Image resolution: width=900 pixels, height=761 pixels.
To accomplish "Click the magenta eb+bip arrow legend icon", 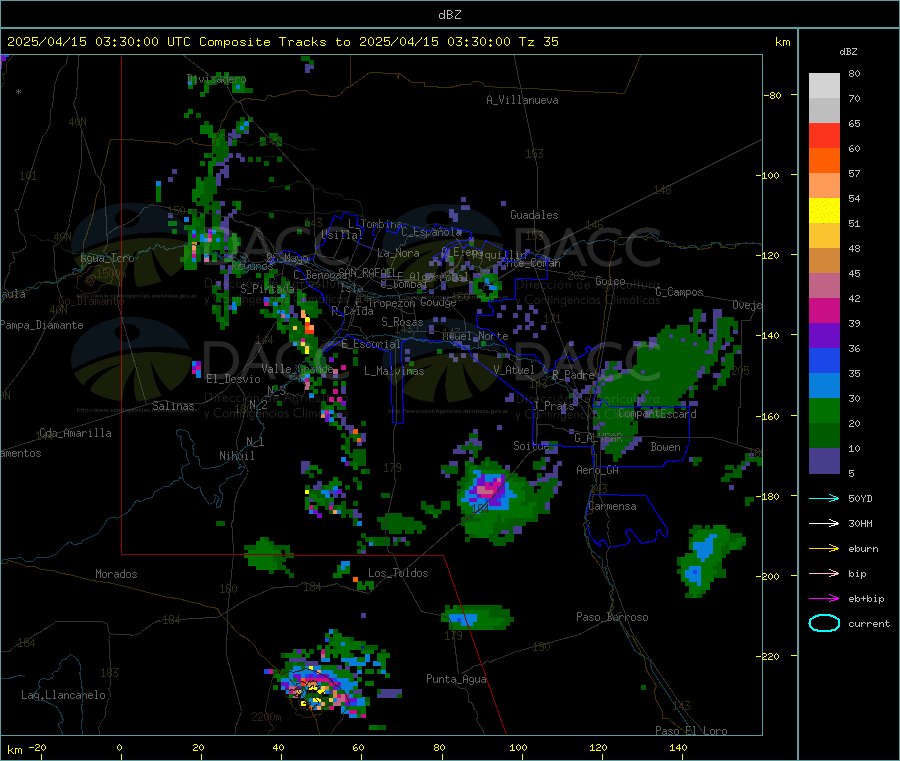I will click(824, 598).
